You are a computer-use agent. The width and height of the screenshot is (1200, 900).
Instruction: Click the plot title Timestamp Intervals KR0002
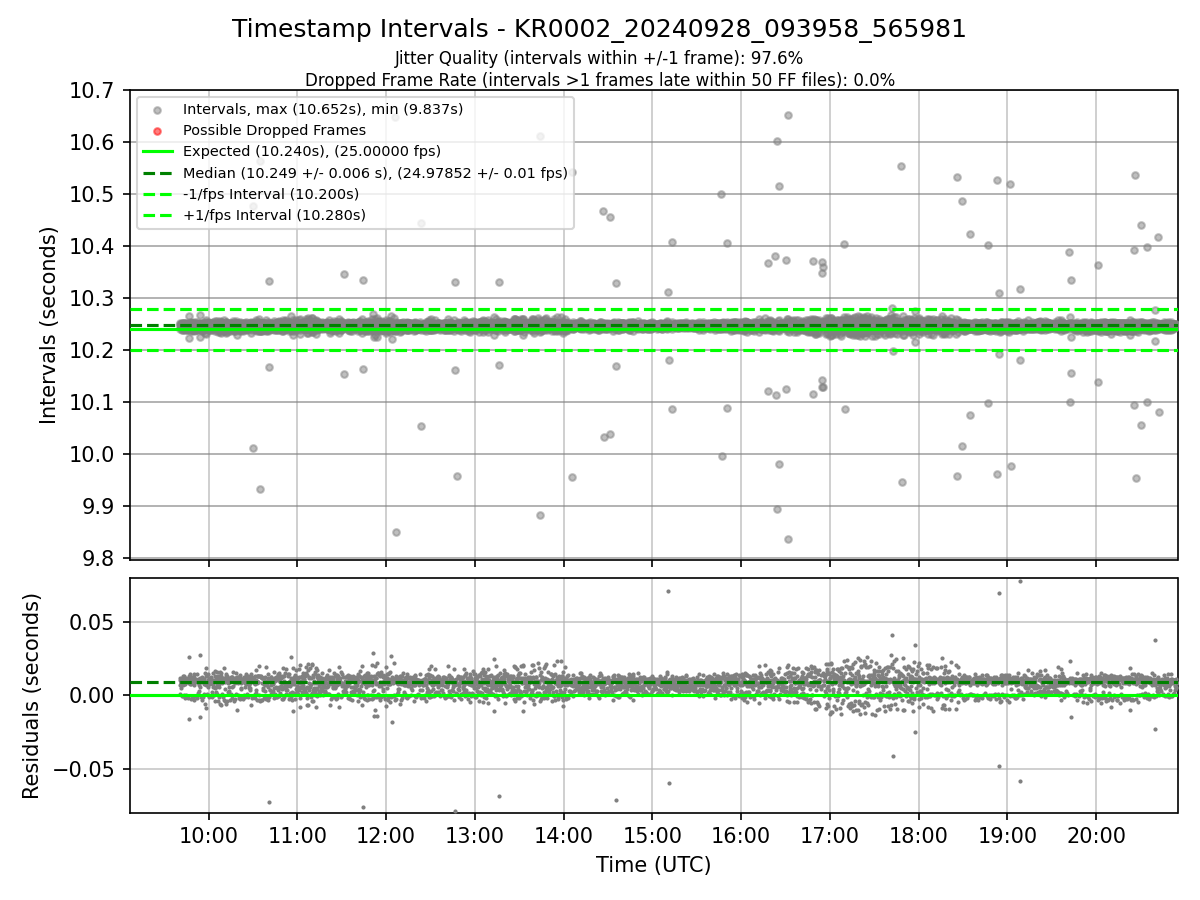coord(599,29)
